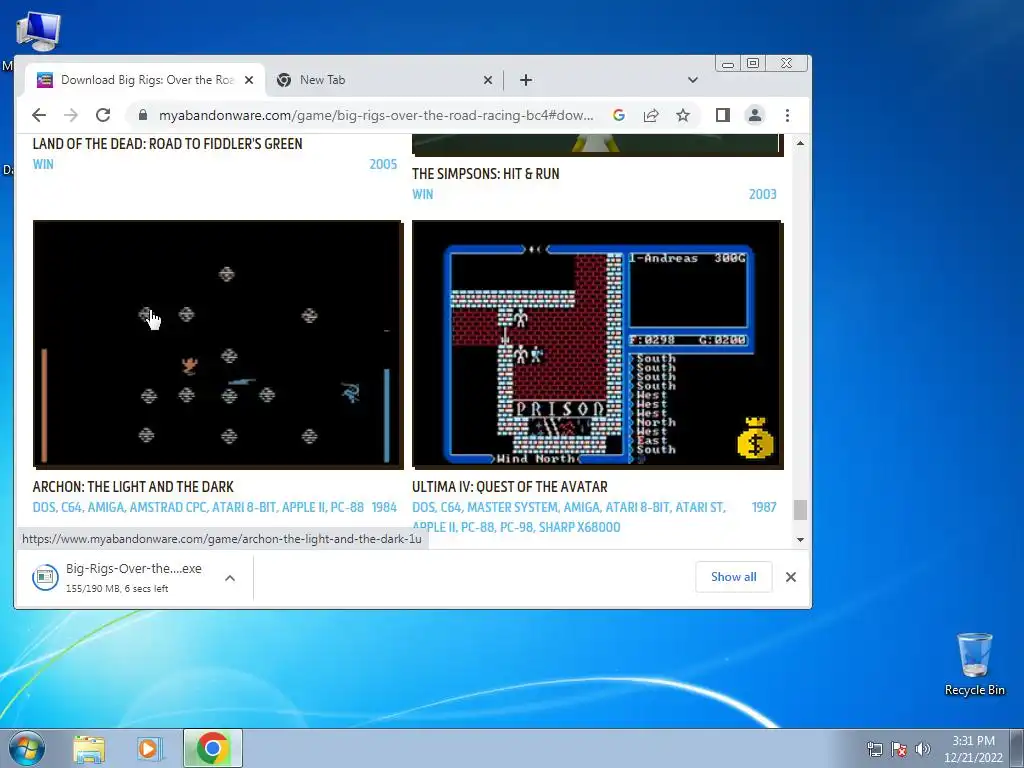Click the page scrollbar up arrow

[x=800, y=143]
